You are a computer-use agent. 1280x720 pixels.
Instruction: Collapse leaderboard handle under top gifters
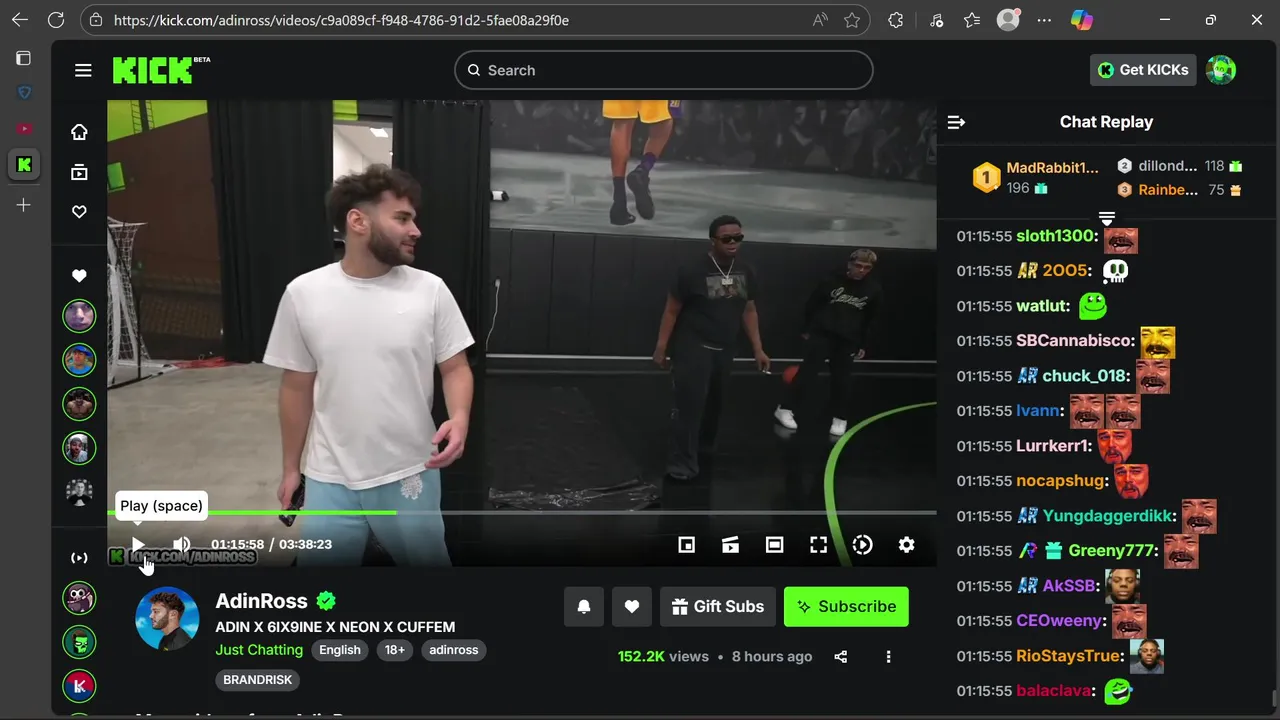1107,218
